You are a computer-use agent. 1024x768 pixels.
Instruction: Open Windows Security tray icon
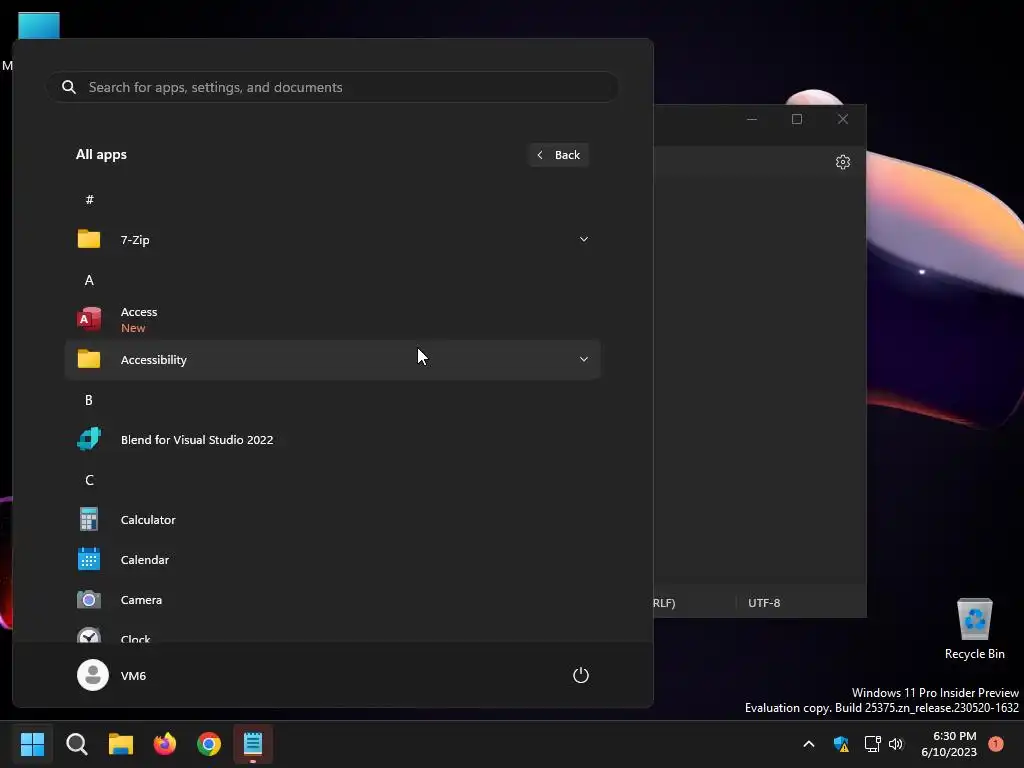(840, 744)
